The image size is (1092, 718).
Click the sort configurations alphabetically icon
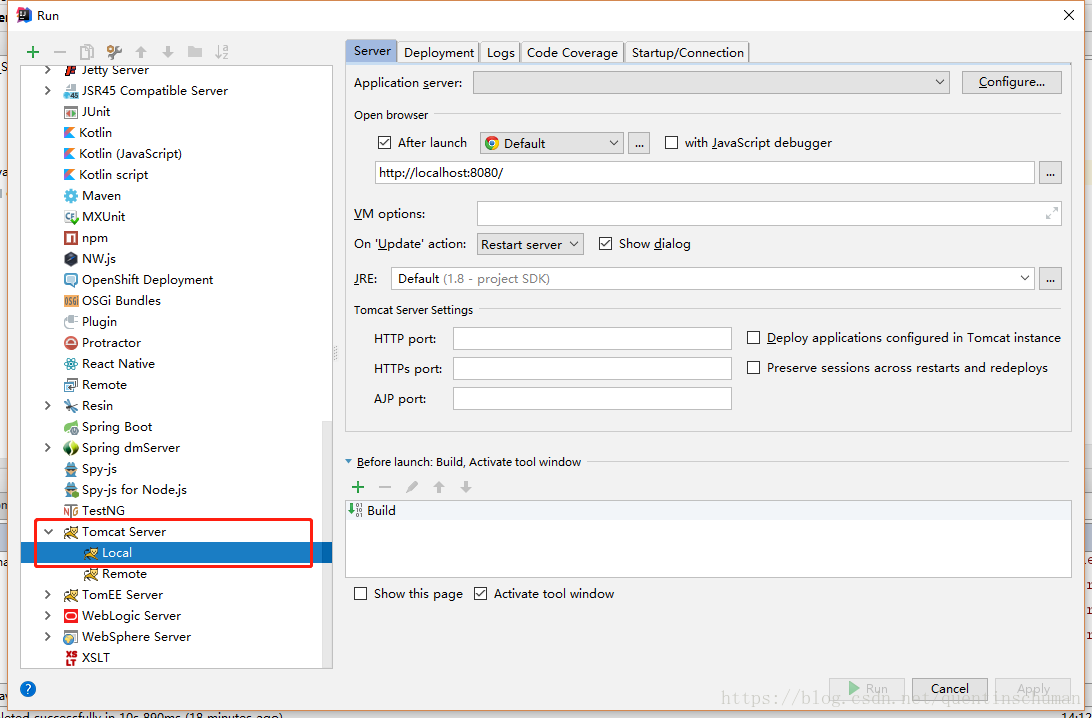(221, 52)
